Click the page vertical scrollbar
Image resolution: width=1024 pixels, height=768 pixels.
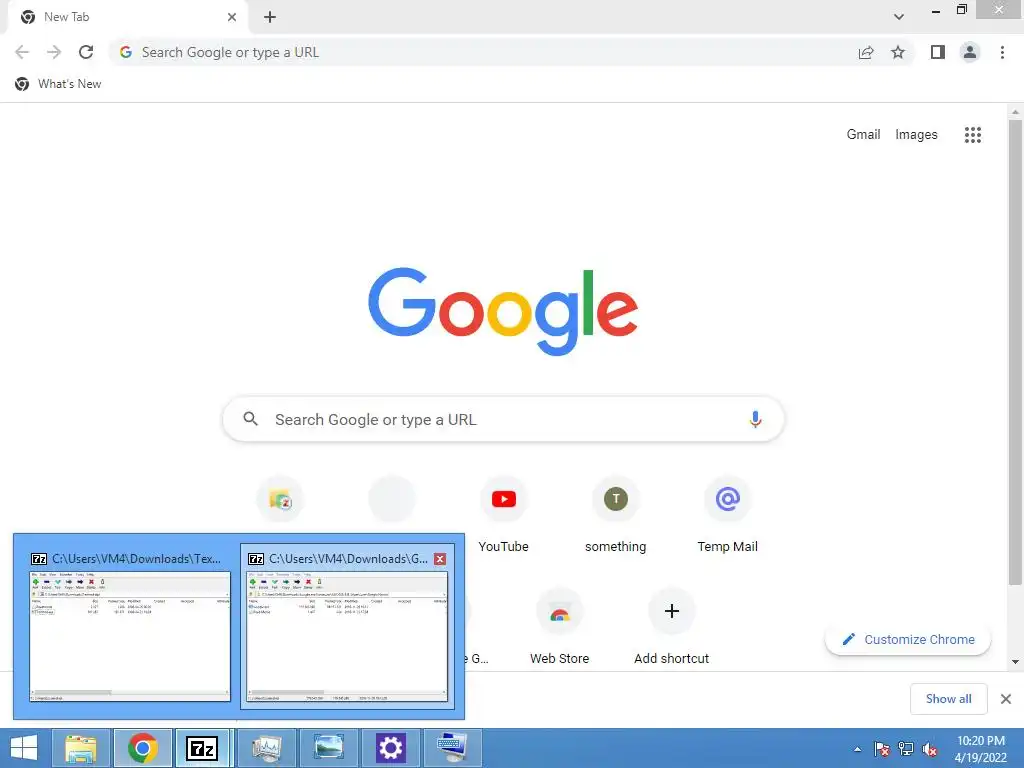pyautogui.click(x=1015, y=351)
